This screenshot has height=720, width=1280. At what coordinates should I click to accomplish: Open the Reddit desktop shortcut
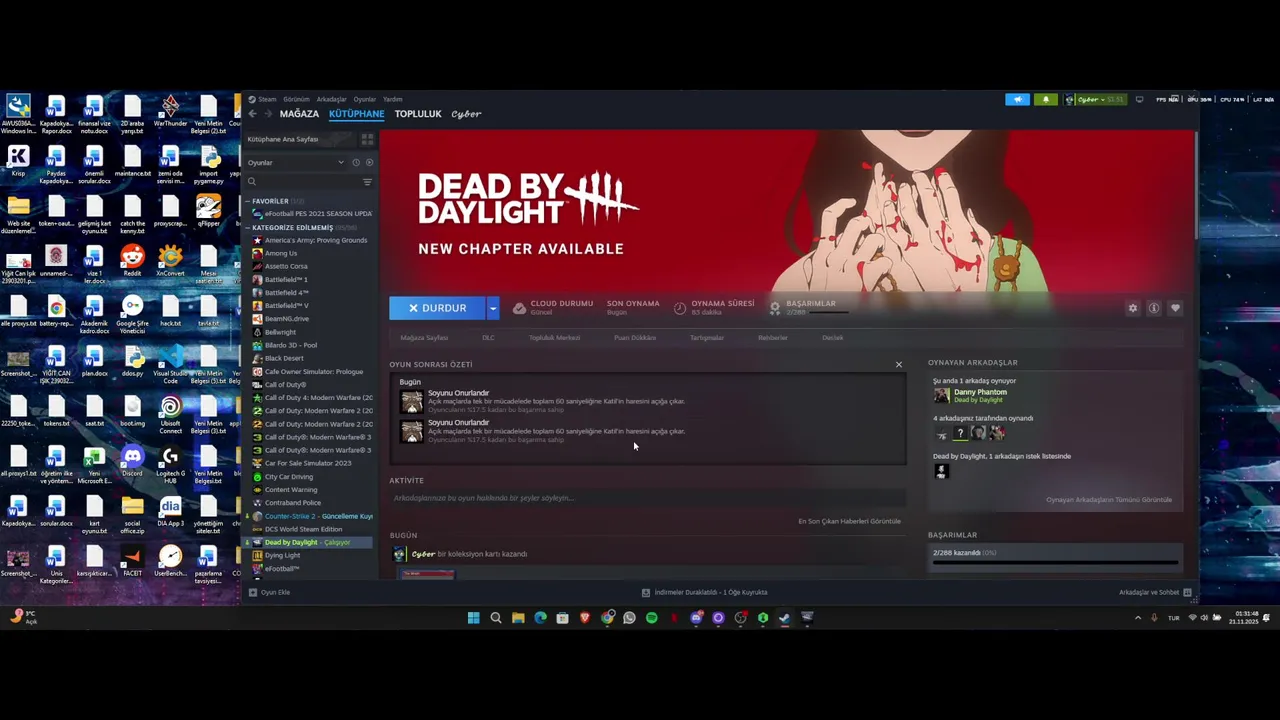(132, 261)
